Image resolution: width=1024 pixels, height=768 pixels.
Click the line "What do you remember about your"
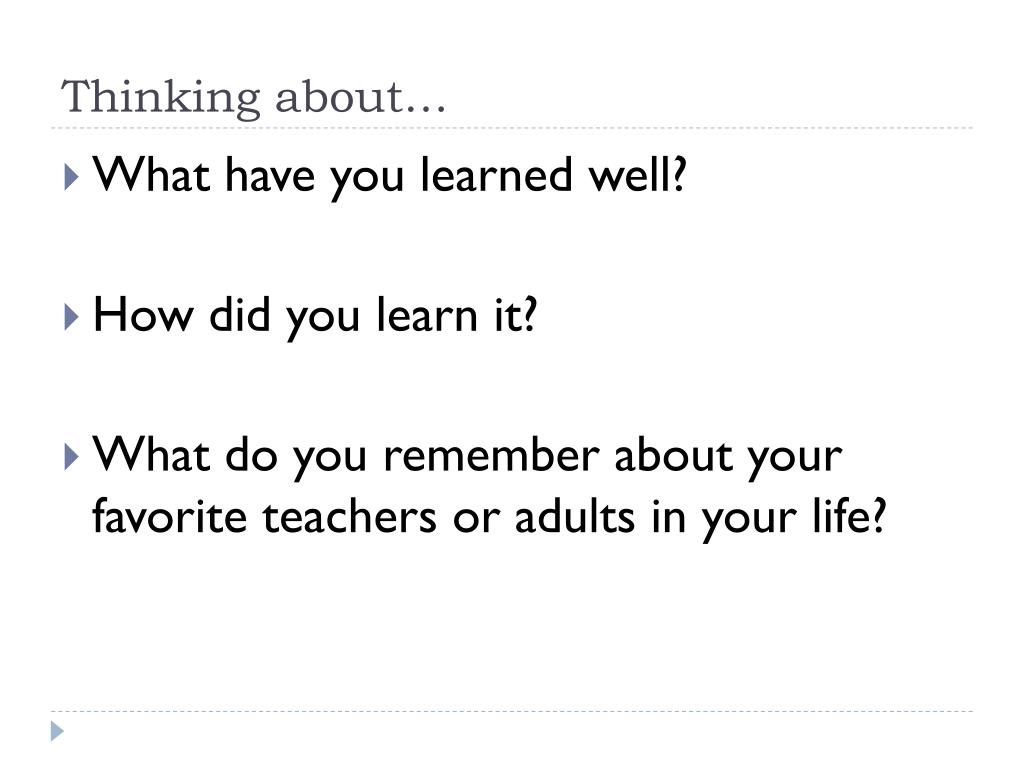[x=467, y=456]
